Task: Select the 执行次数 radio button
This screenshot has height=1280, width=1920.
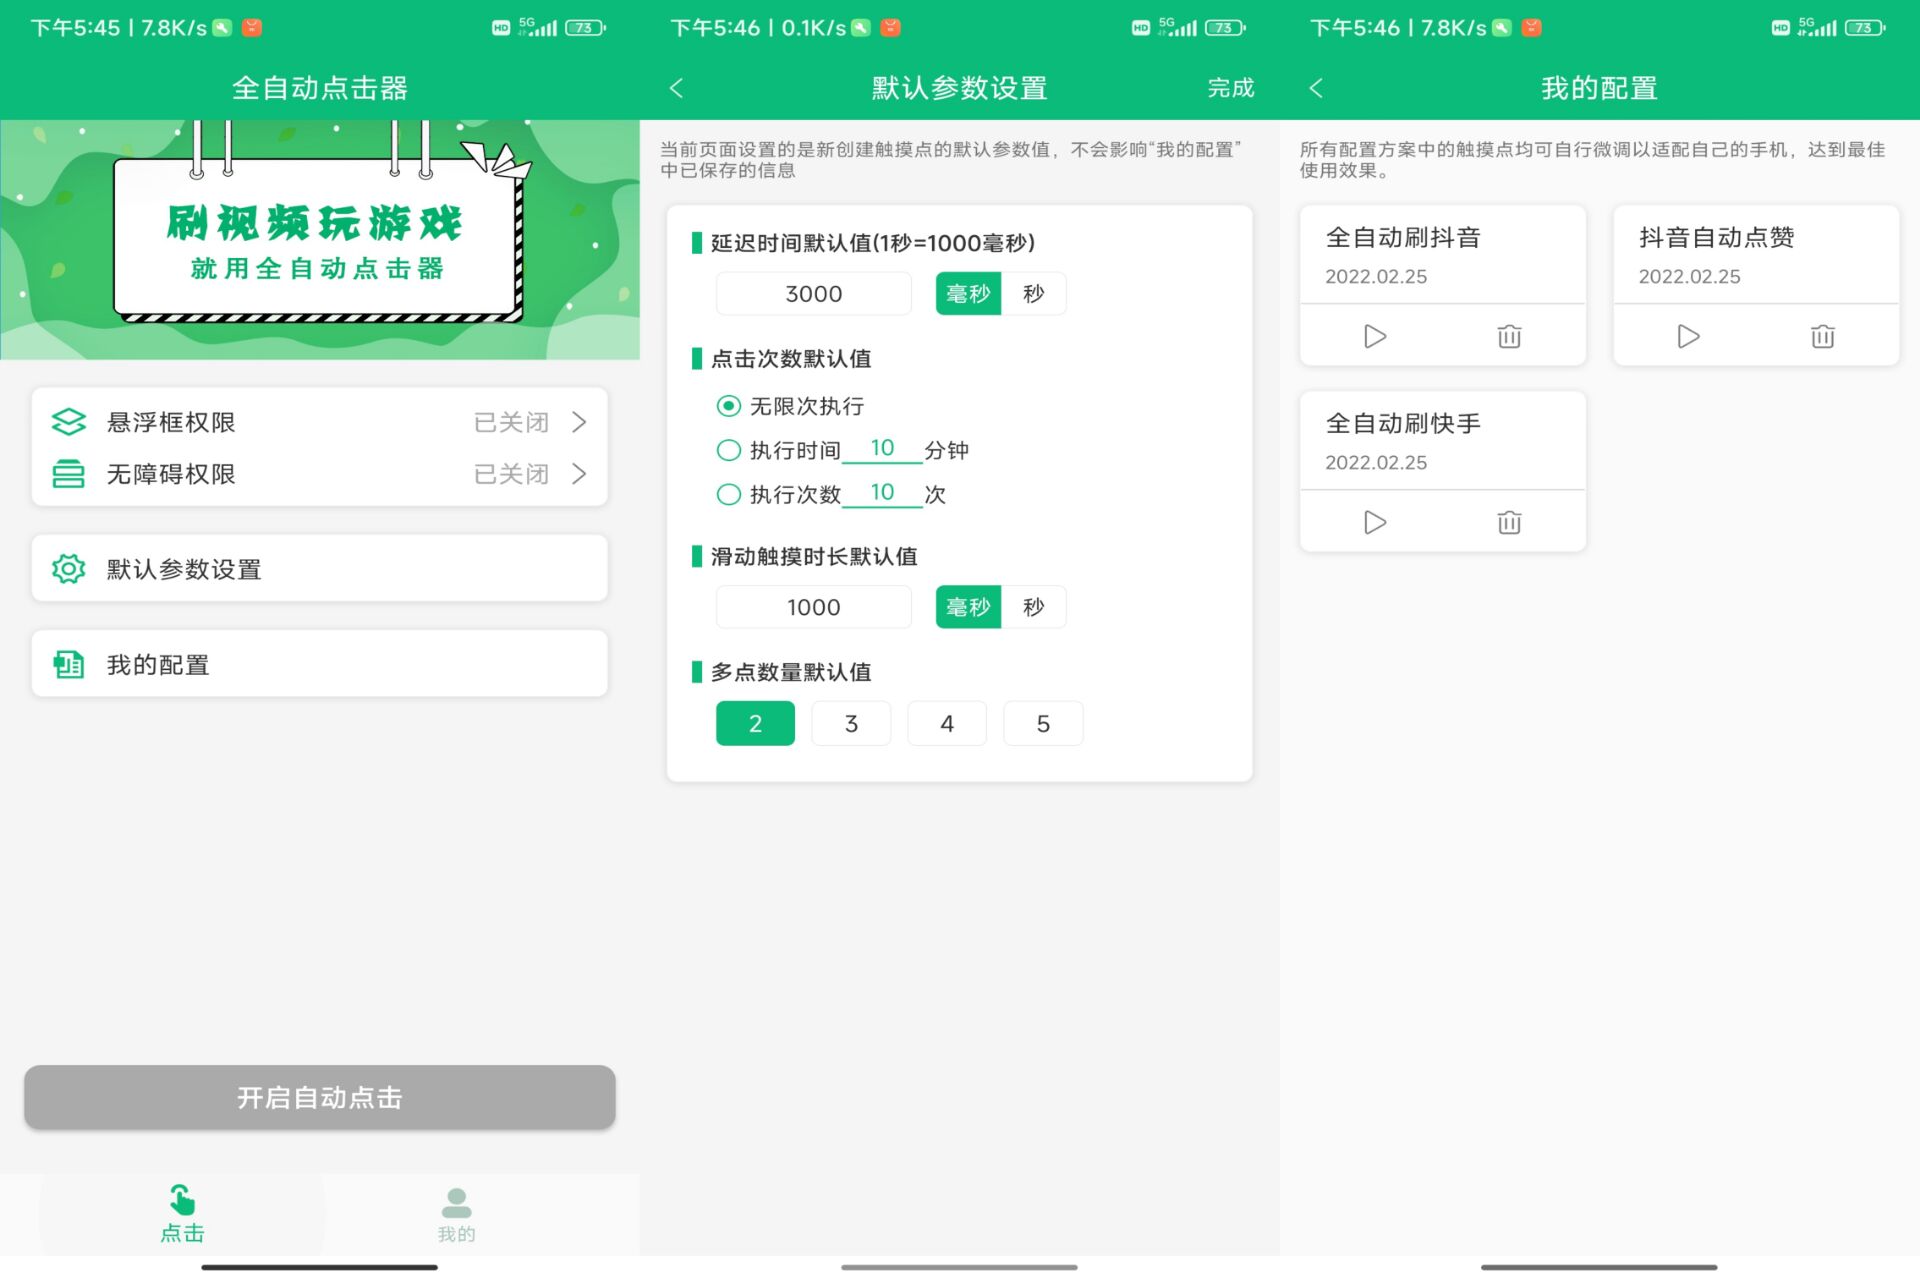Action: click(x=728, y=494)
